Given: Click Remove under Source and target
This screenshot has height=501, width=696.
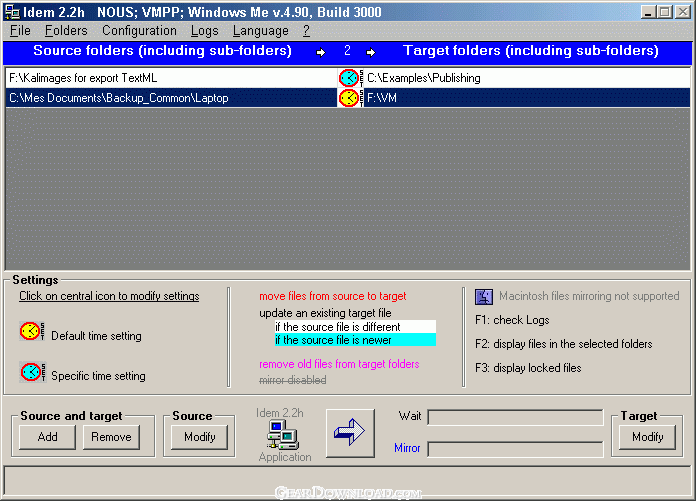Looking at the screenshot, I should (x=111, y=437).
